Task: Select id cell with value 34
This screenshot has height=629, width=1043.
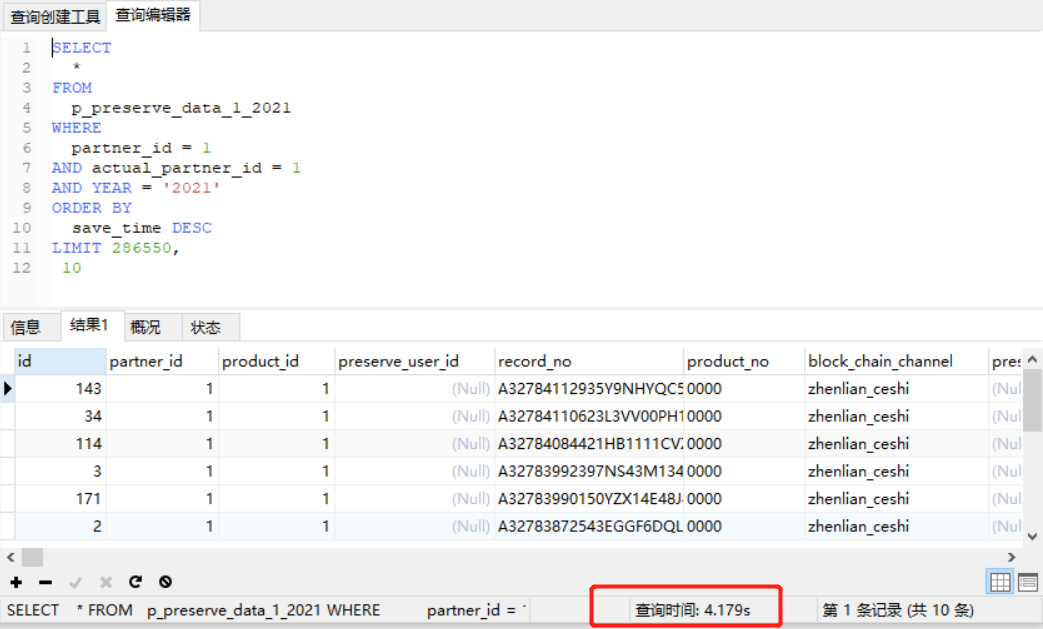Action: click(60, 416)
